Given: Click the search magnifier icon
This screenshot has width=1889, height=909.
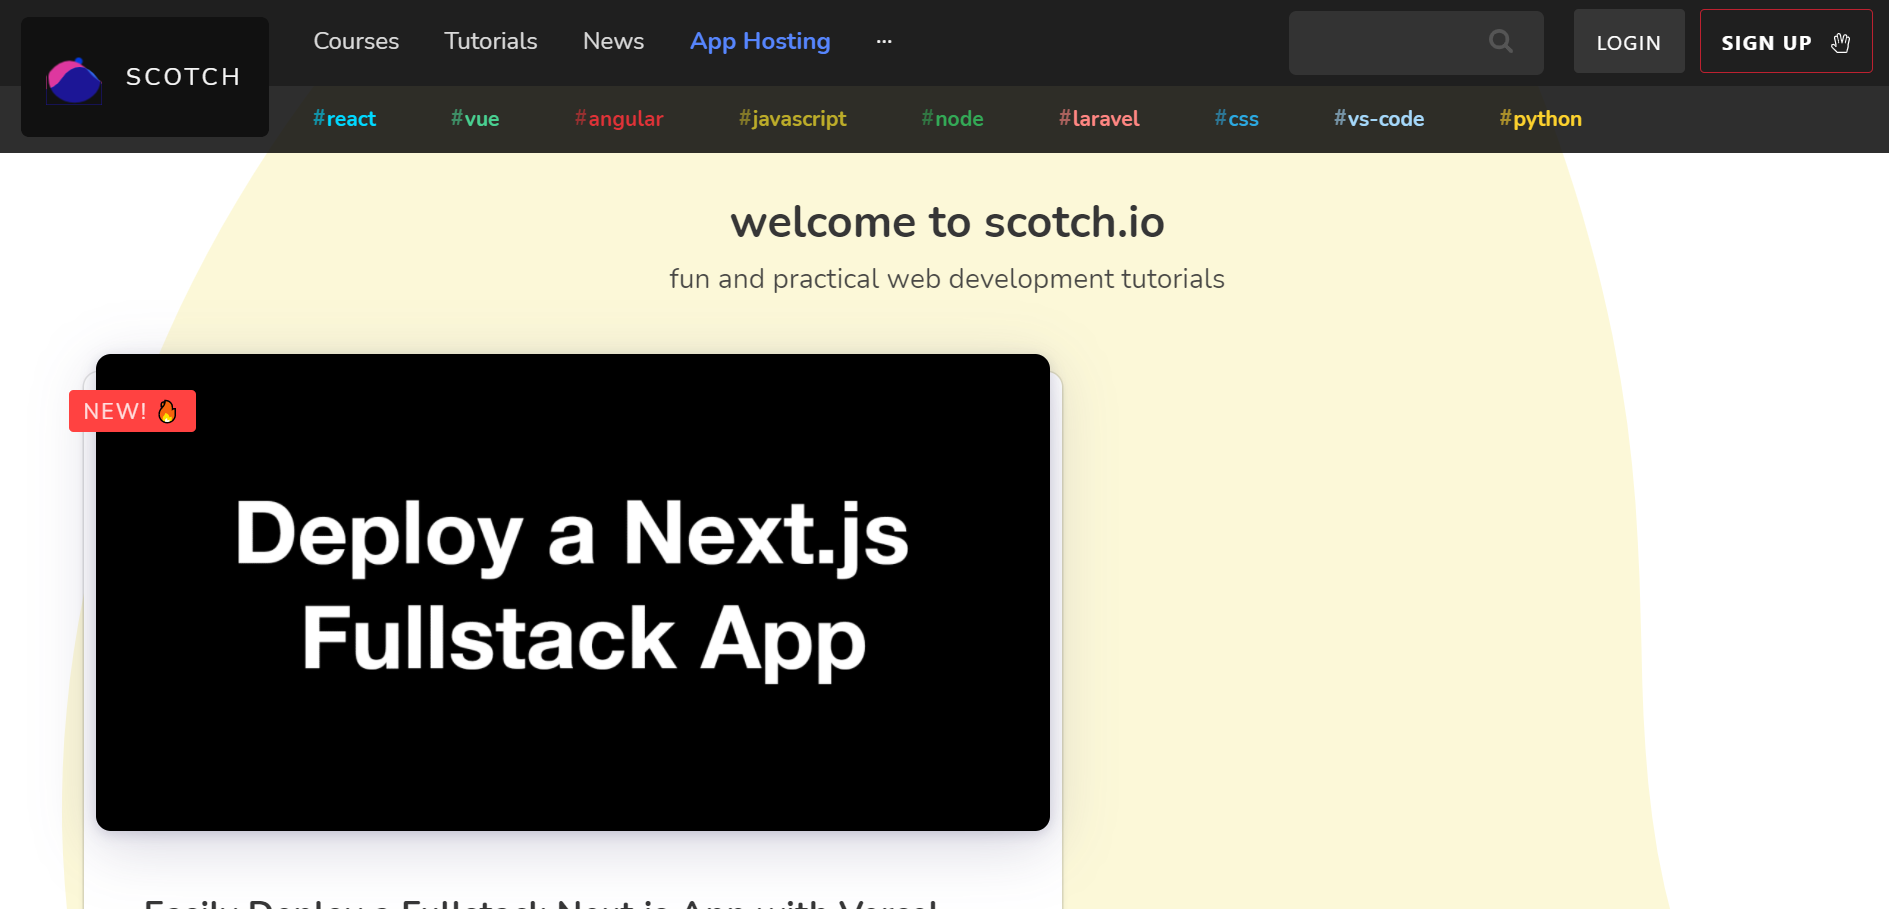Looking at the screenshot, I should [x=1500, y=42].
